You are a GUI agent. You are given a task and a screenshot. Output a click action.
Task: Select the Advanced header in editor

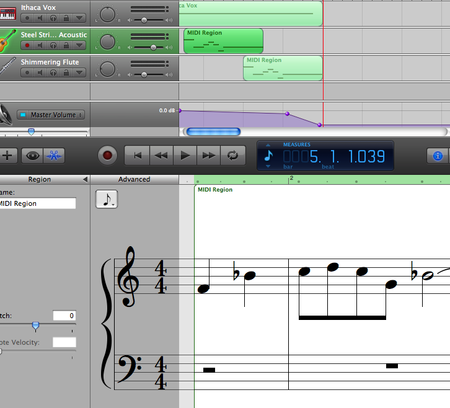tap(134, 179)
